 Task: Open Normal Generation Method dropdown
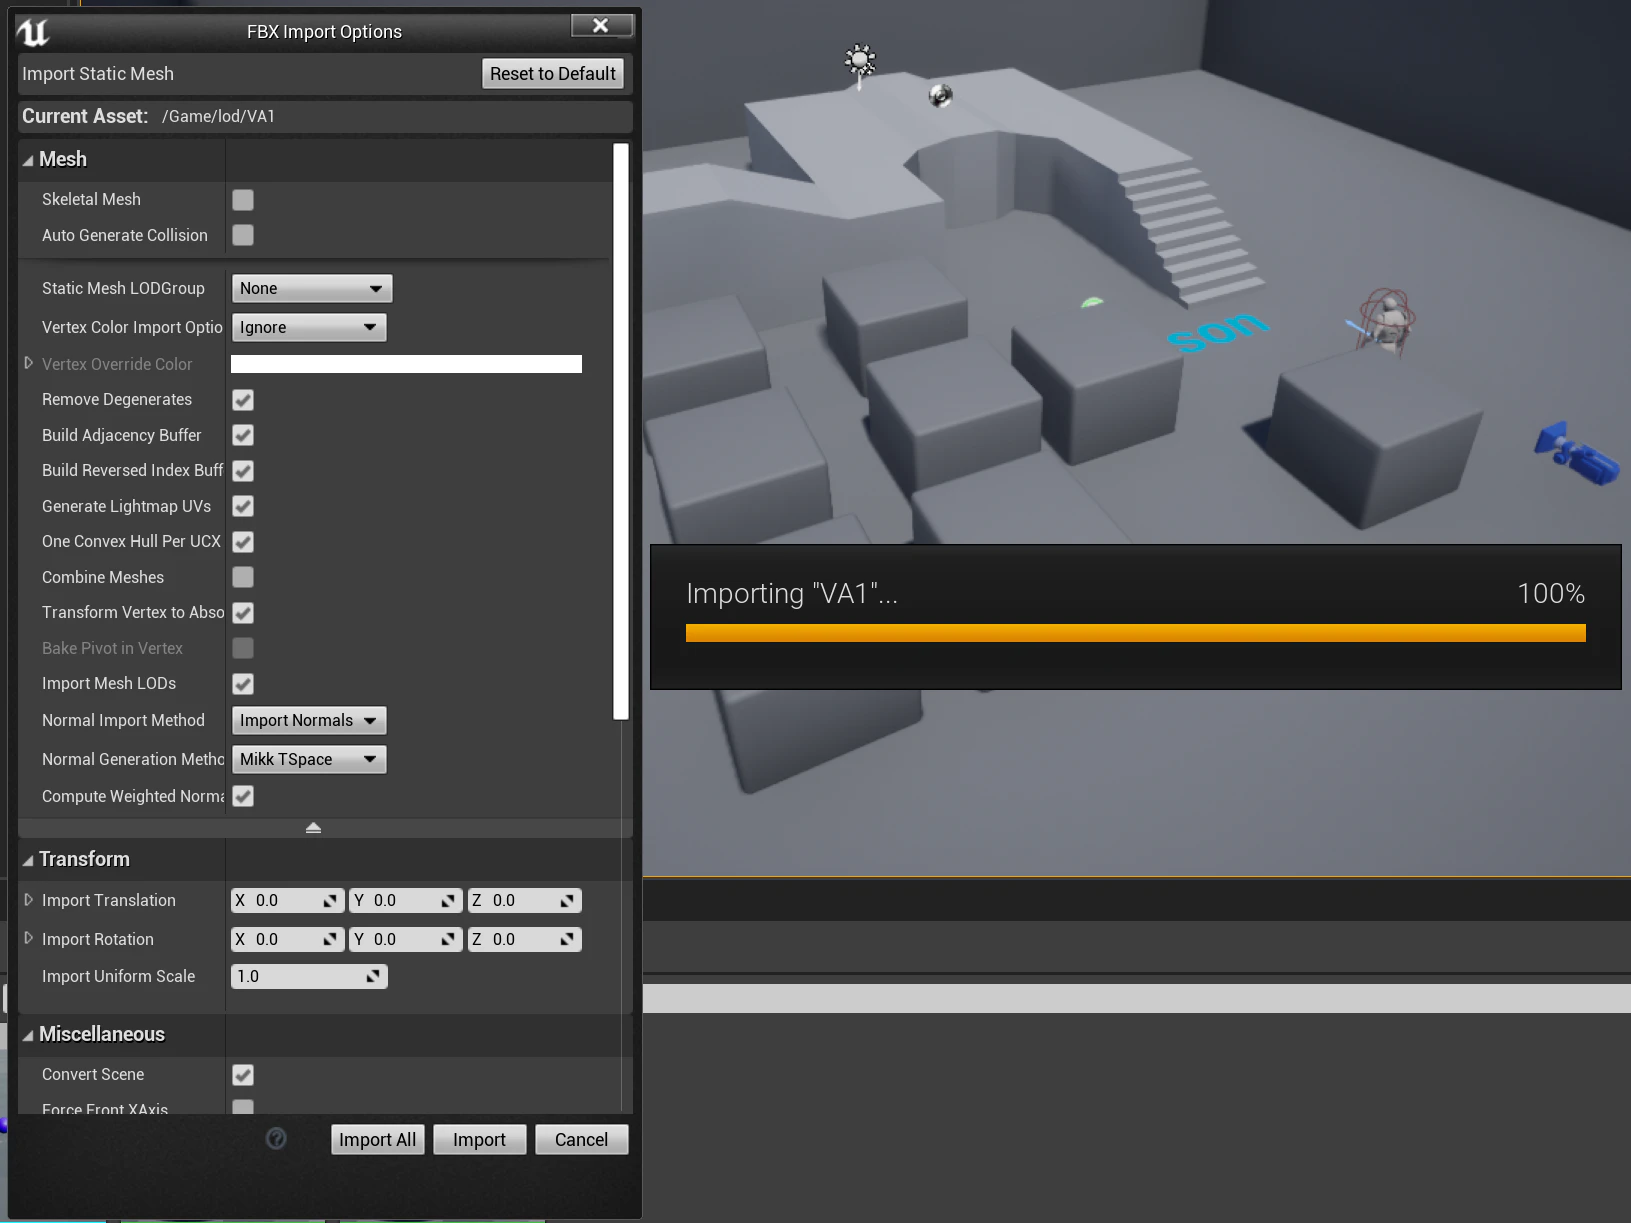tap(309, 759)
